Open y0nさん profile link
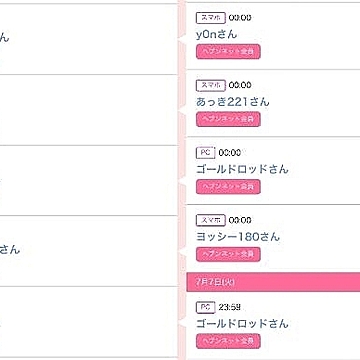Viewport: 360px width, 360px height. pyautogui.click(x=216, y=34)
